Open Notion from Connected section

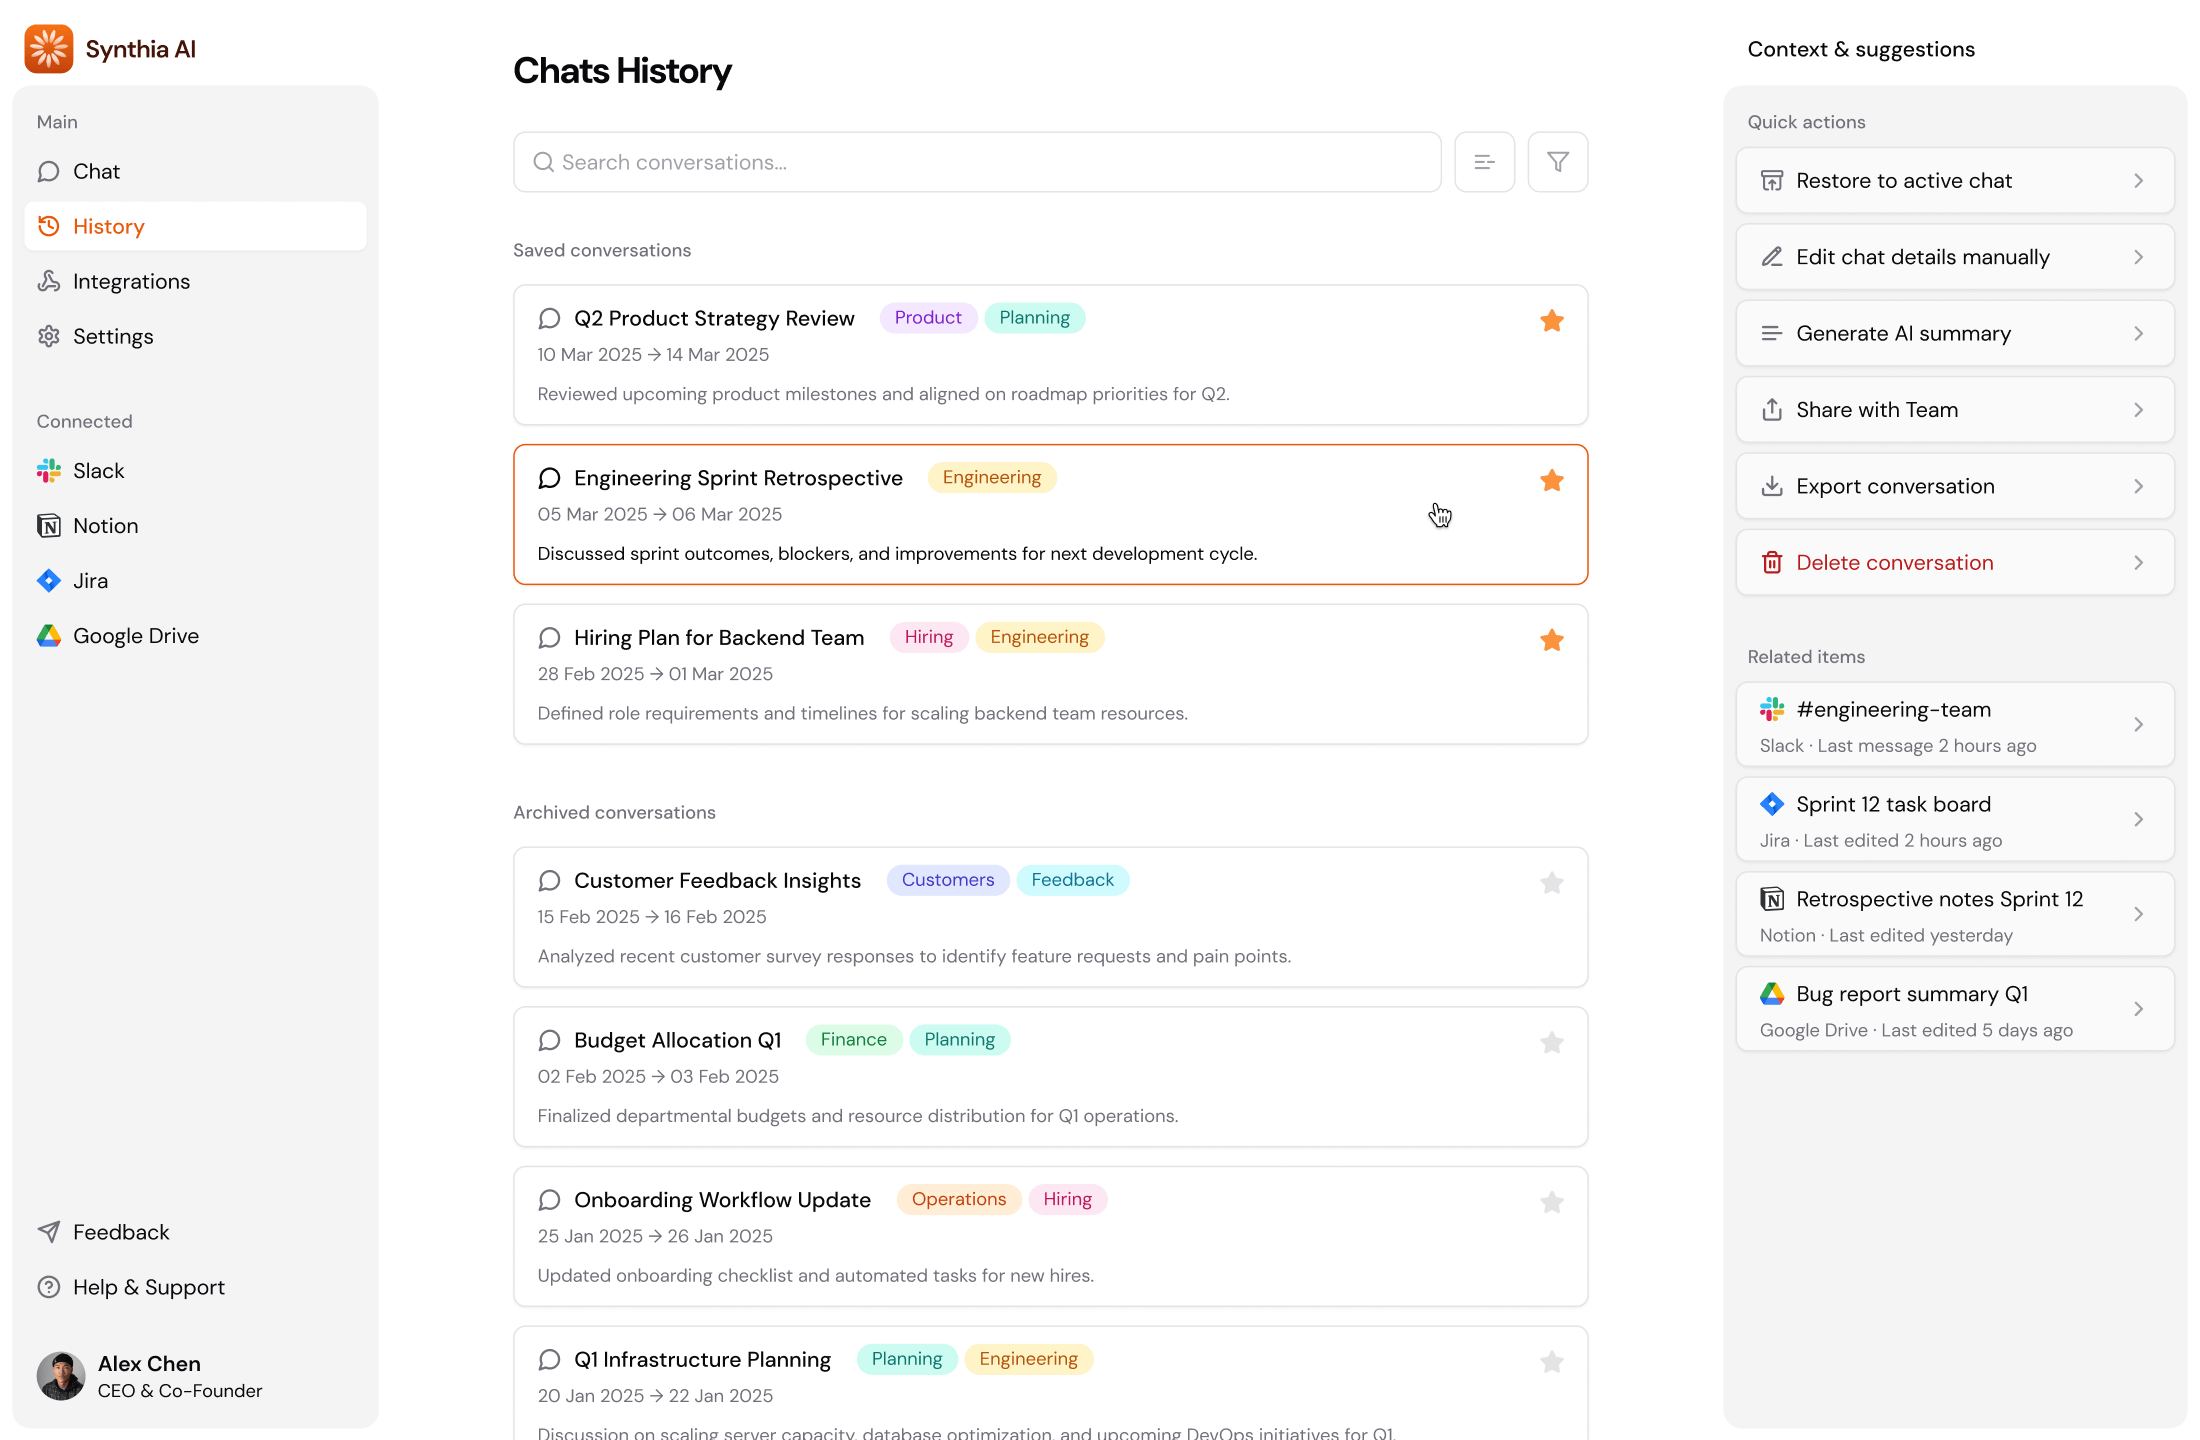pyautogui.click(x=105, y=525)
